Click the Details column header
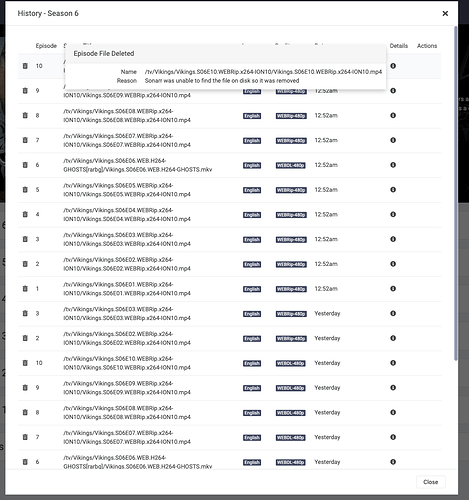Viewport: 469px width, 500px height. pyautogui.click(x=399, y=46)
